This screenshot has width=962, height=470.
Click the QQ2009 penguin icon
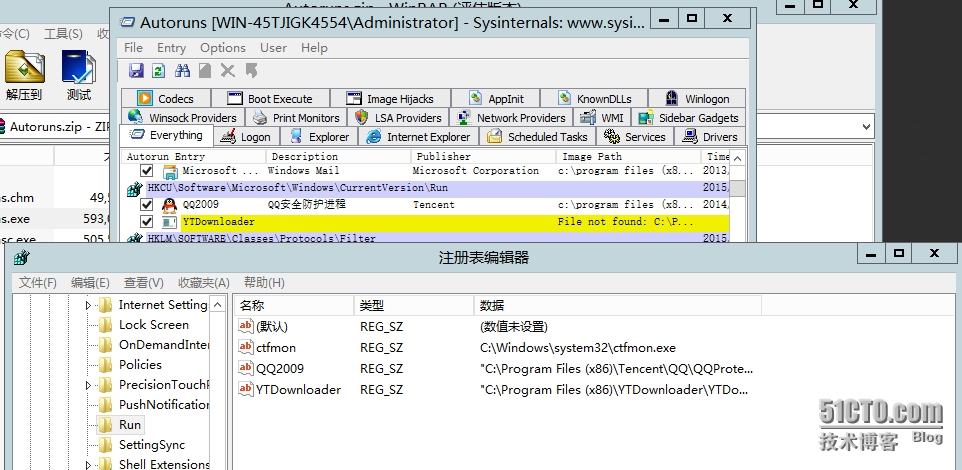click(x=170, y=205)
